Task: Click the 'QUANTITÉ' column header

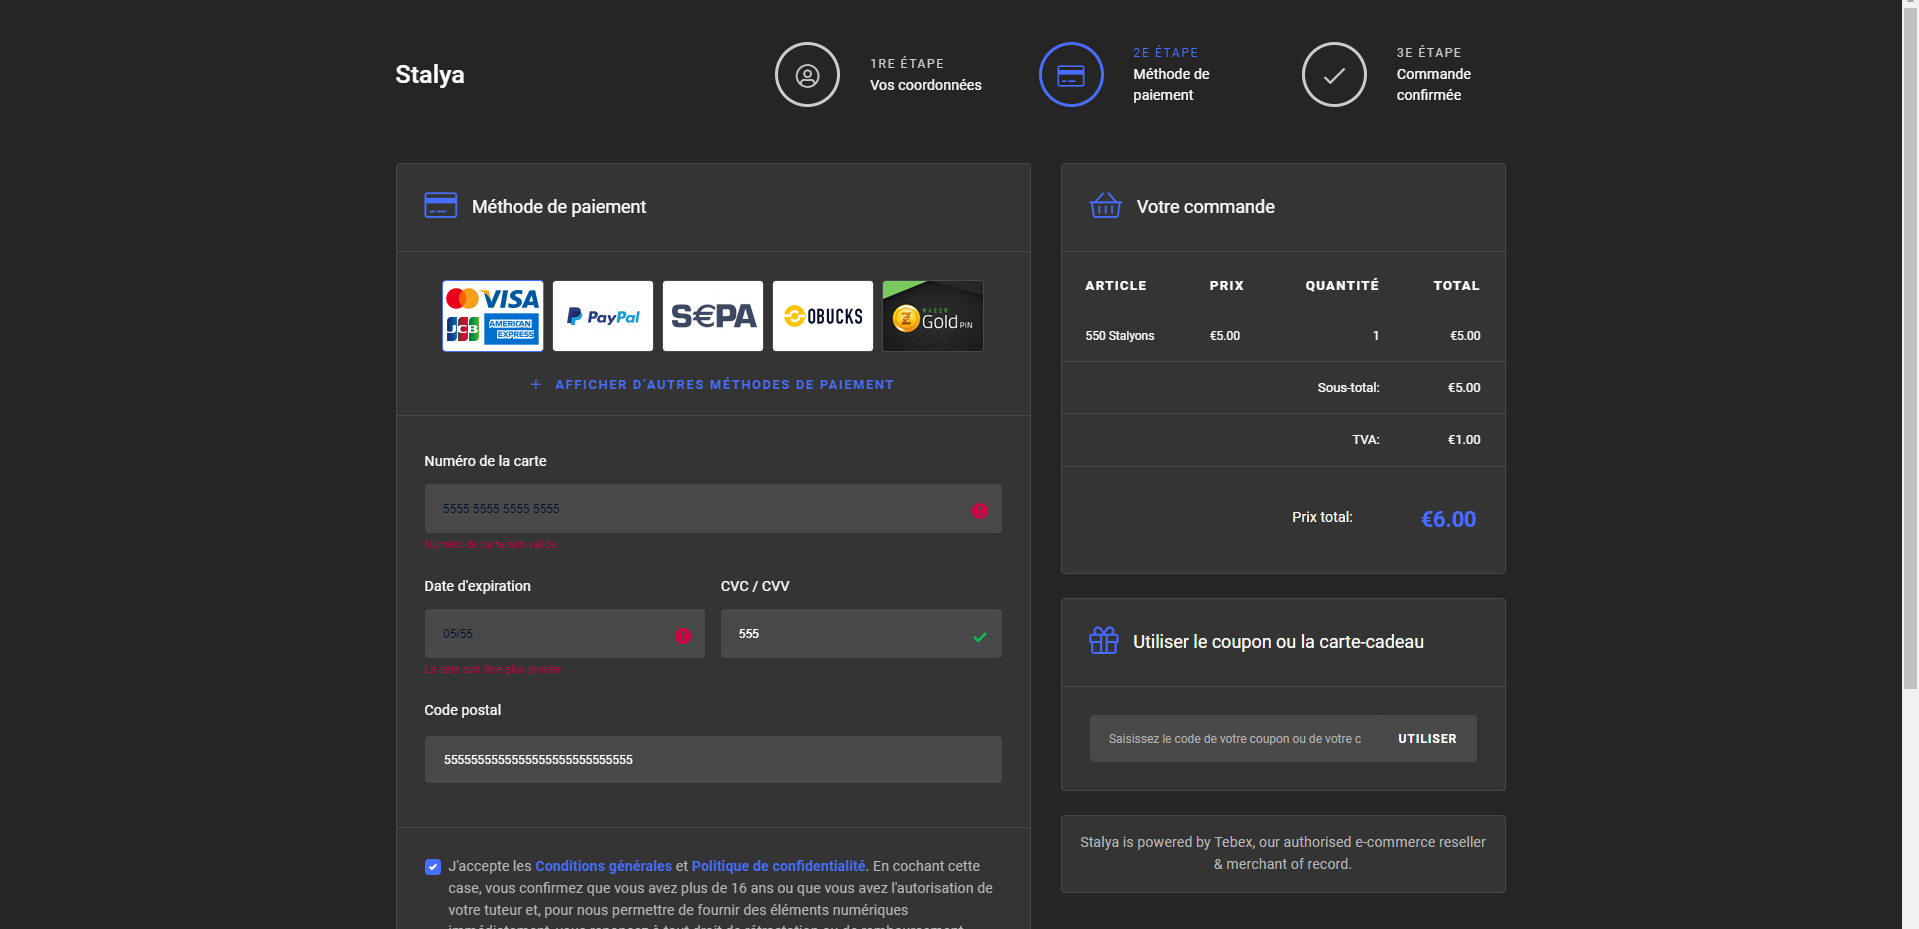Action: (1342, 286)
